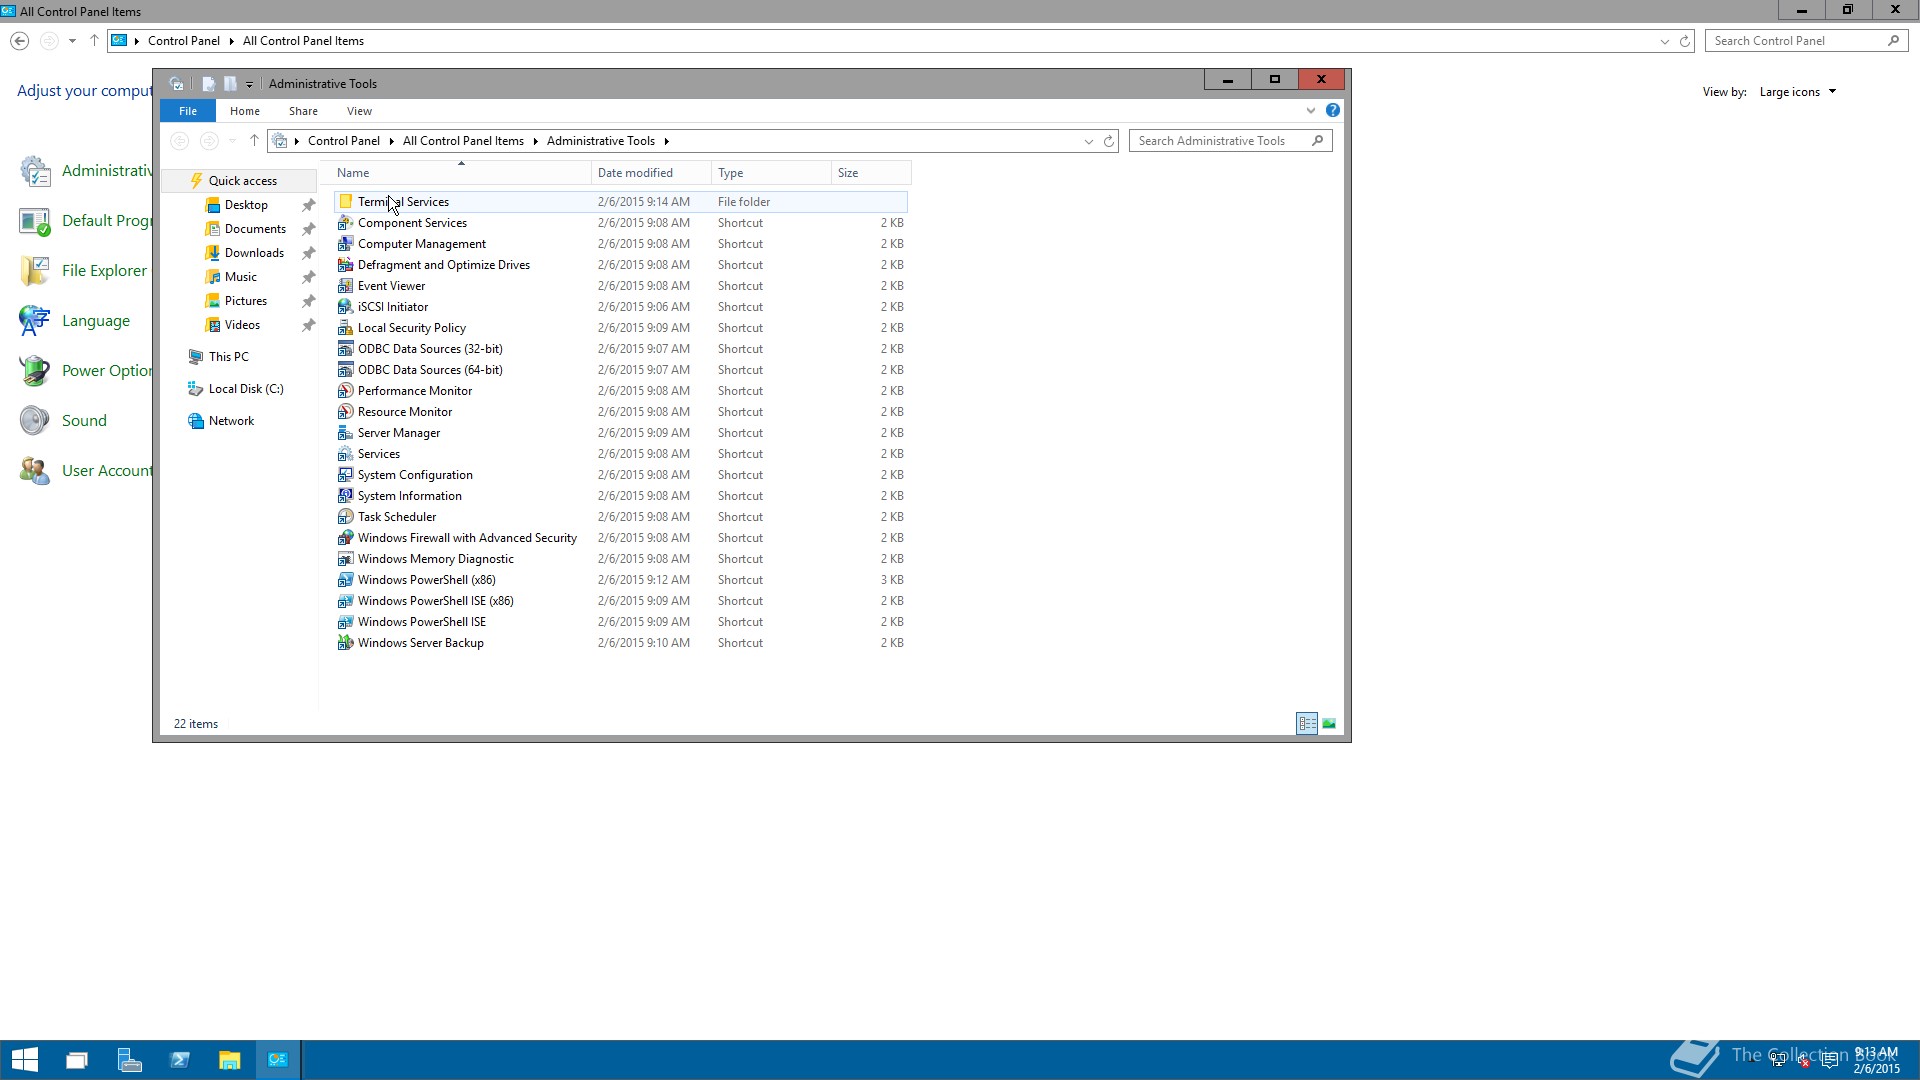Click the Event Viewer icon

coord(345,286)
